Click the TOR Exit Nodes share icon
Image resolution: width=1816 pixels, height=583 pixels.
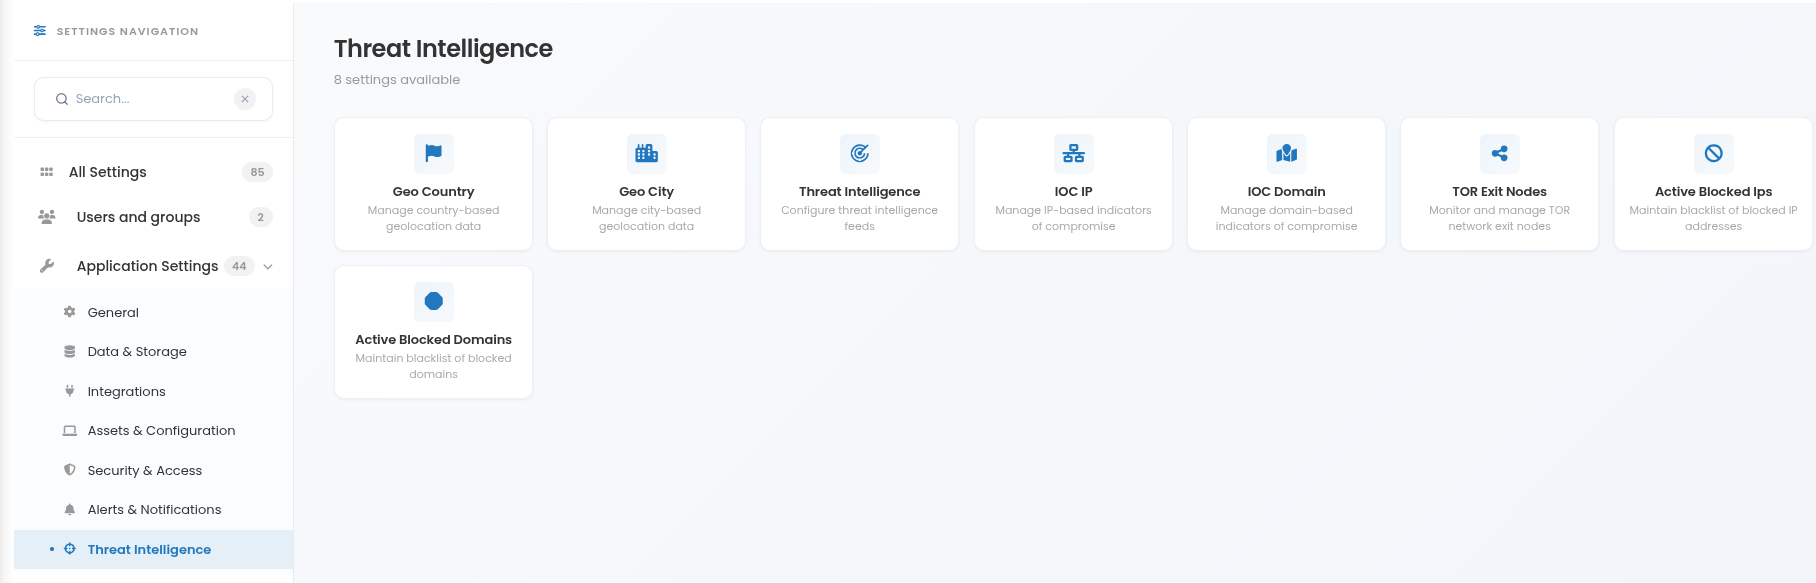pos(1499,153)
